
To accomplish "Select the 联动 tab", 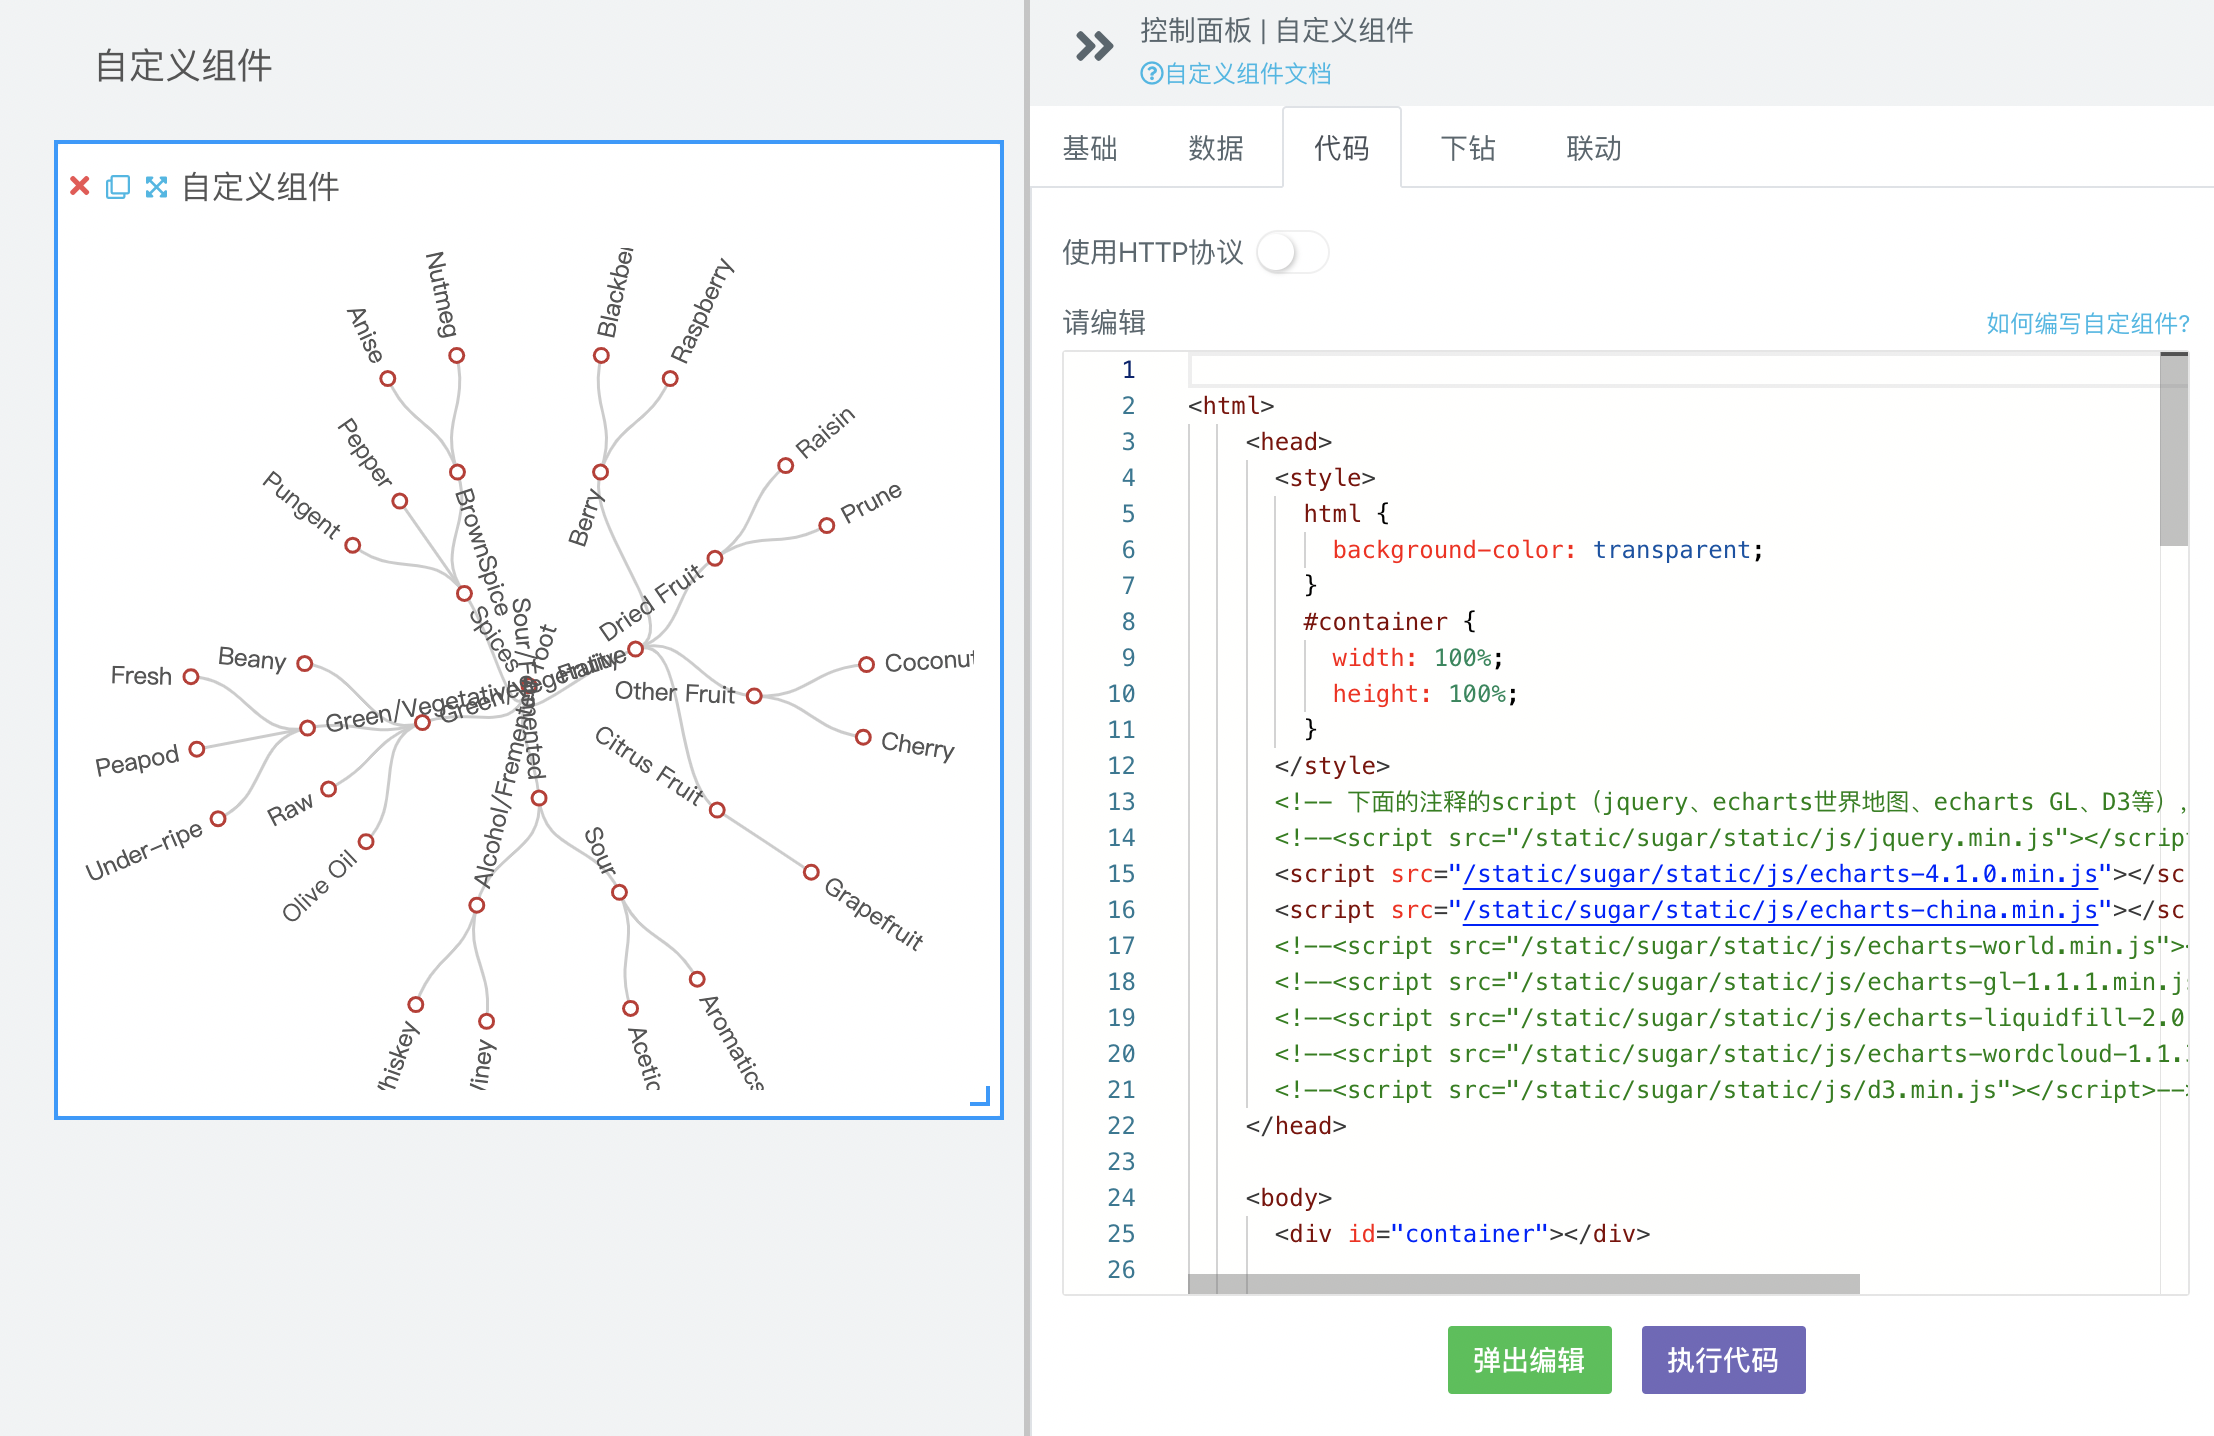I will (1593, 148).
